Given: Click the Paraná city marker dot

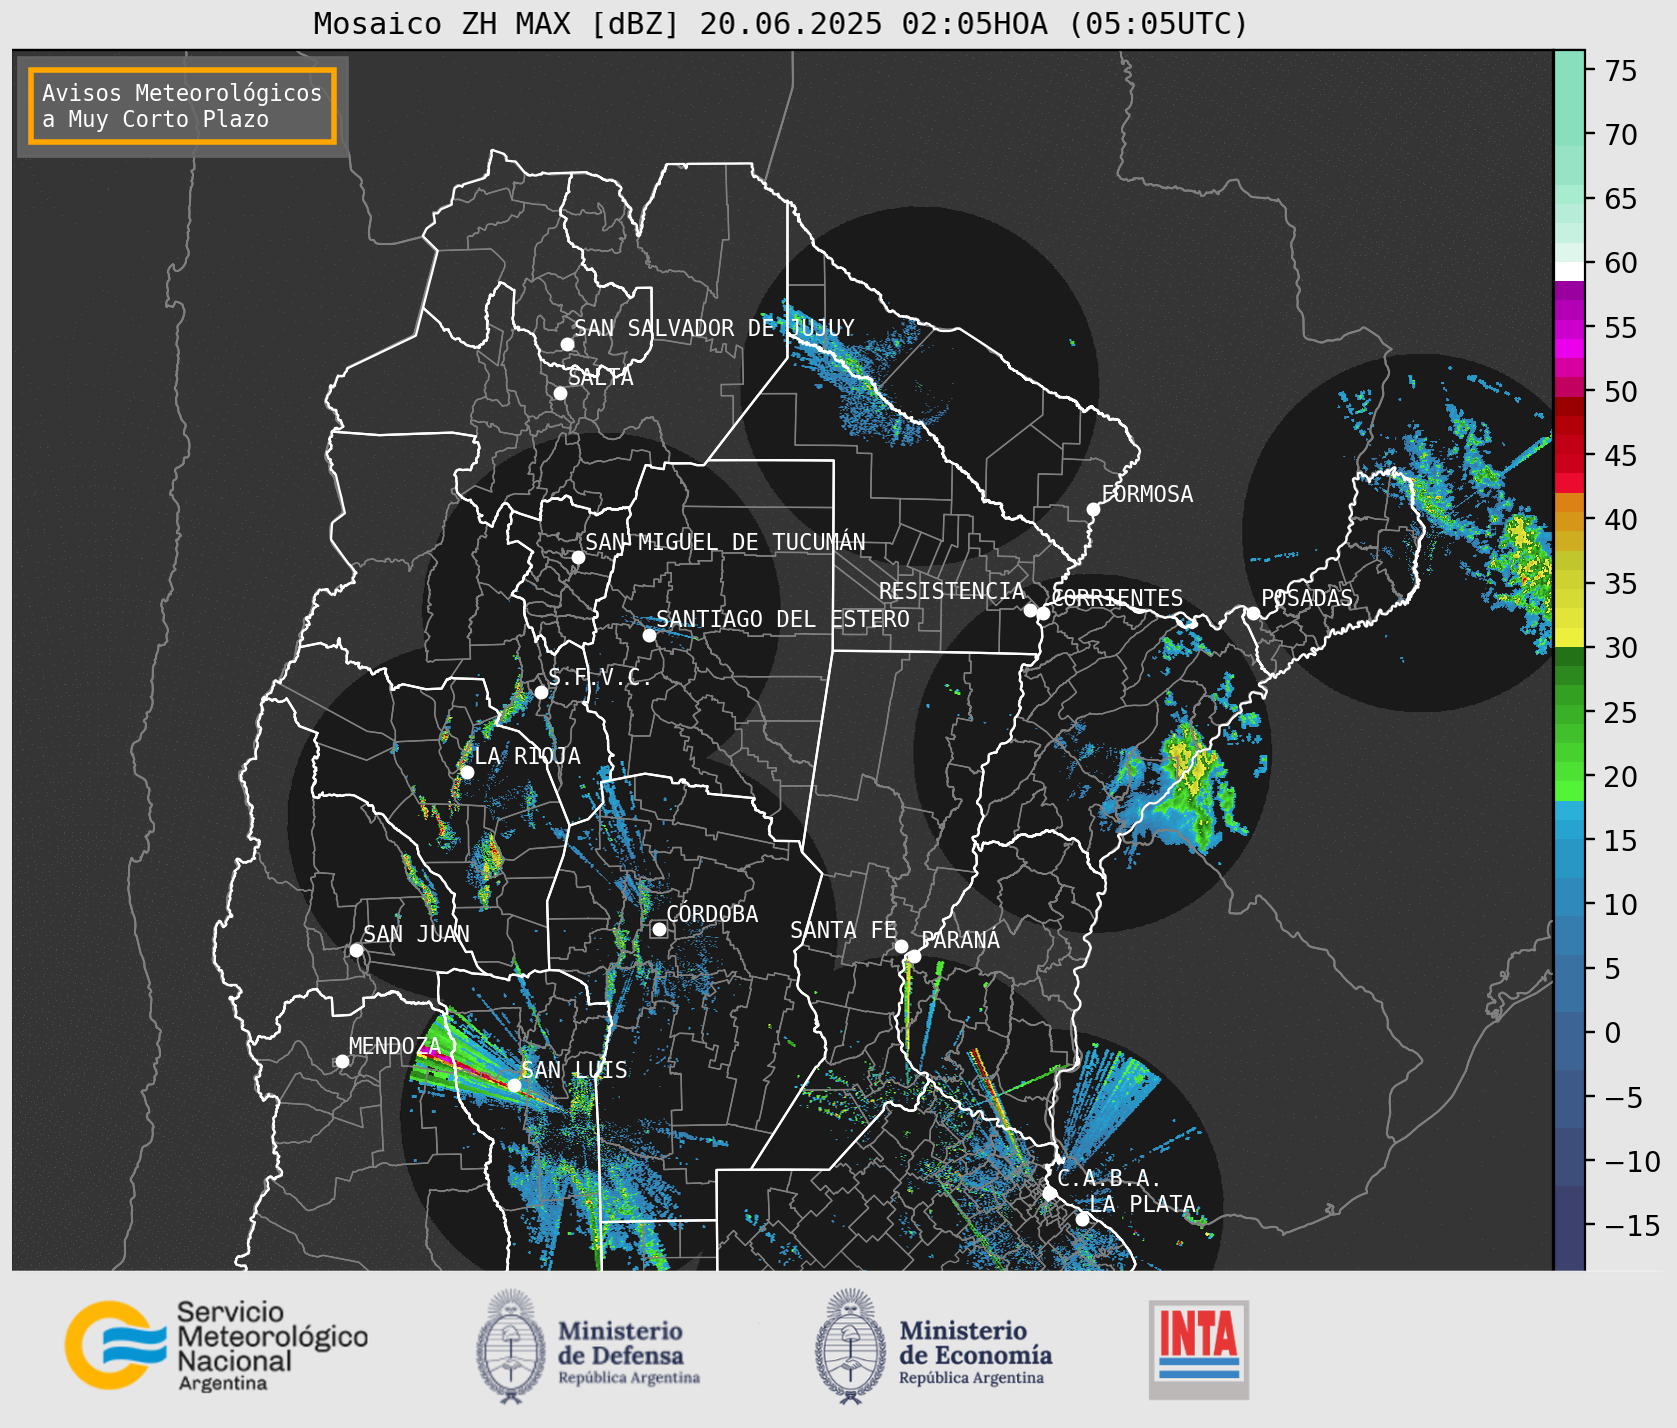Looking at the screenshot, I should coord(914,956).
